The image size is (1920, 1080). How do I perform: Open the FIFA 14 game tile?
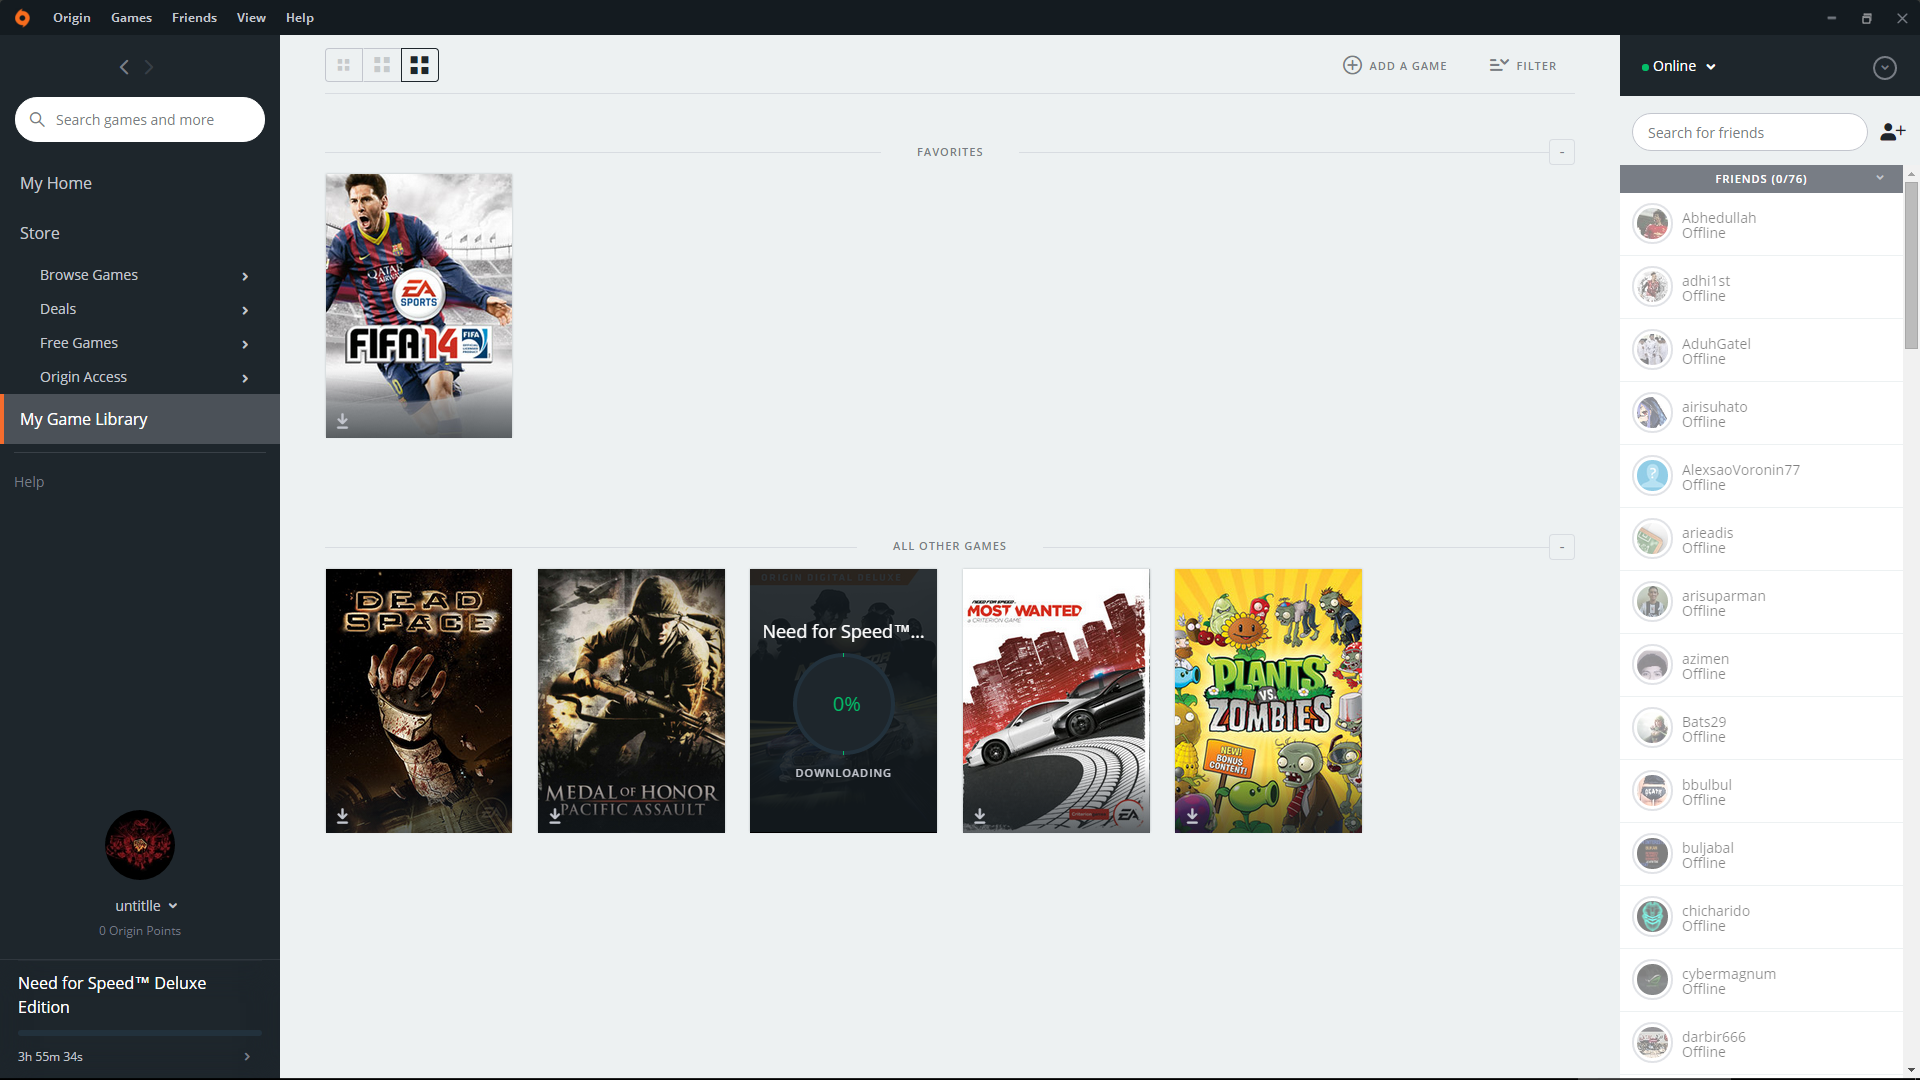coord(419,305)
